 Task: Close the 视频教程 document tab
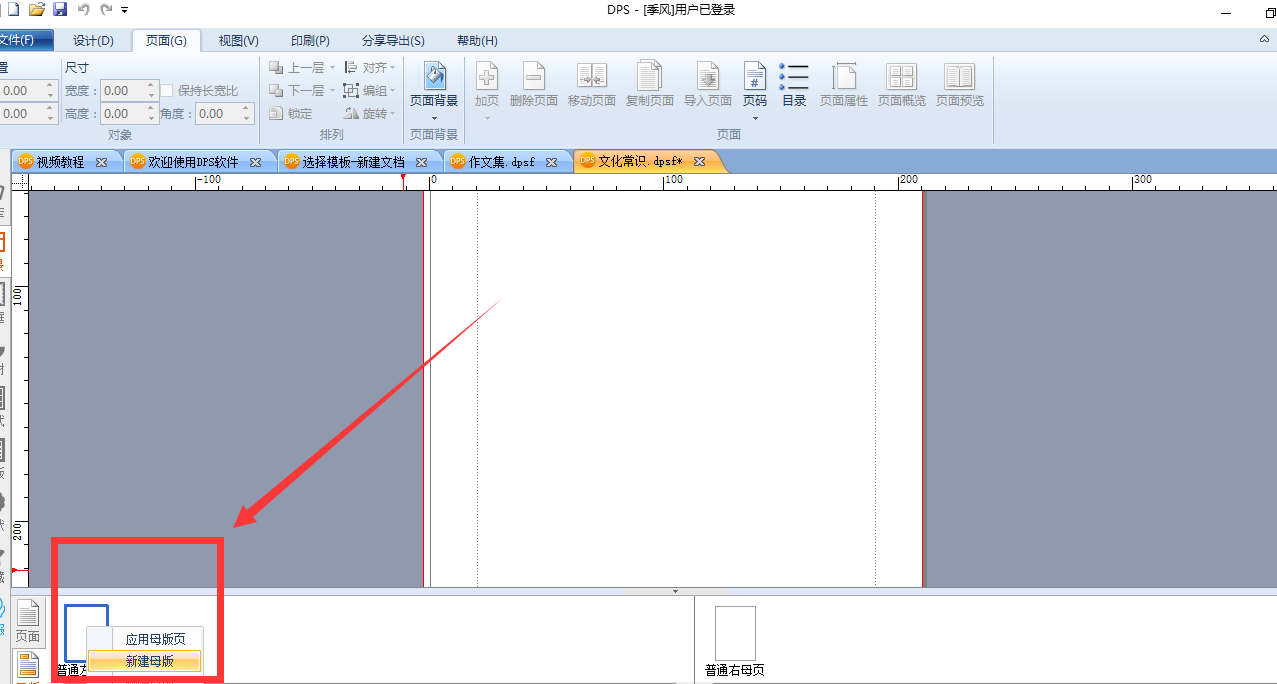(101, 162)
